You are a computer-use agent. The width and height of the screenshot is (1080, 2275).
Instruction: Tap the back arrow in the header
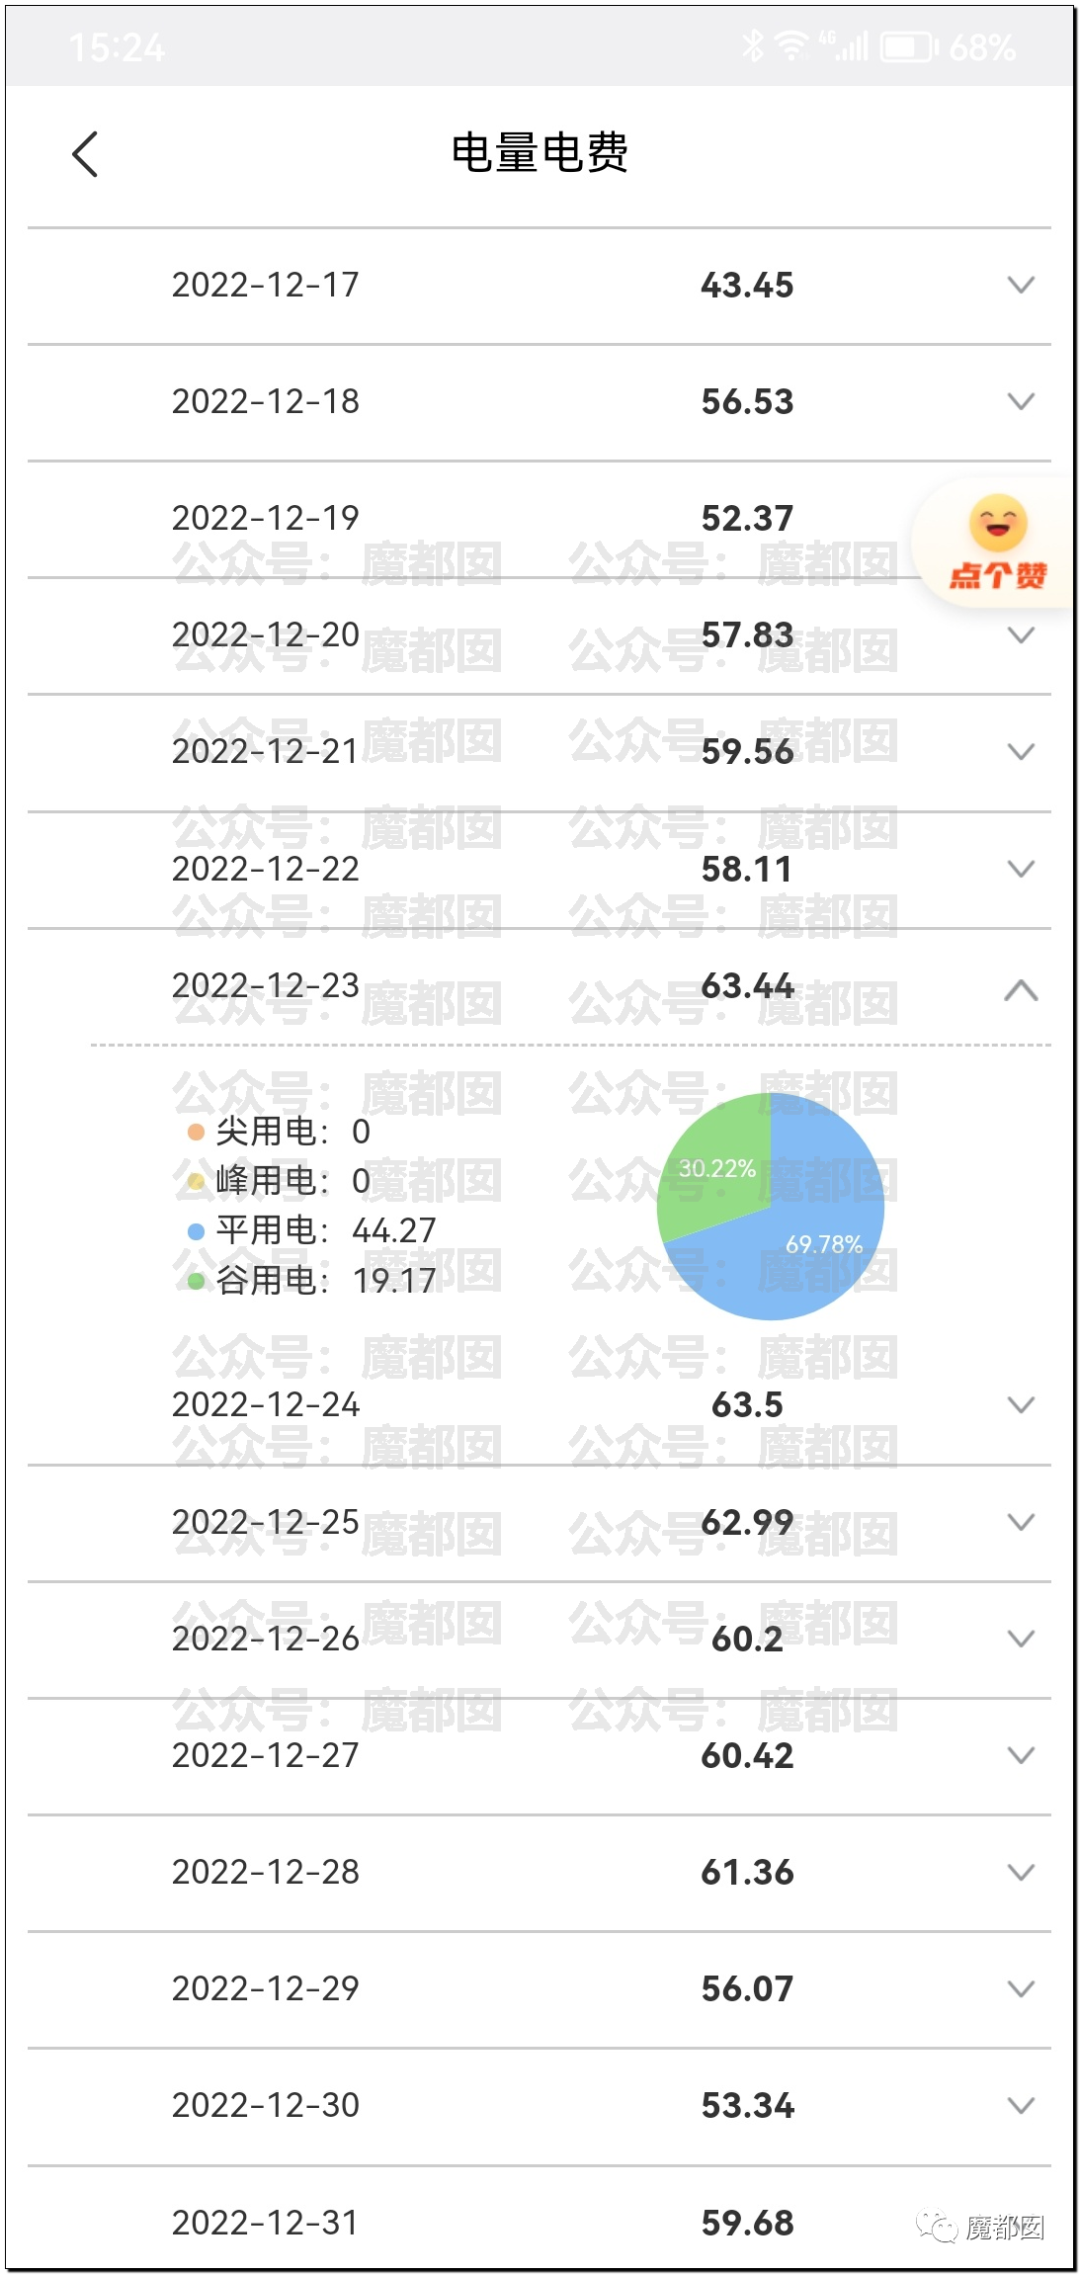click(86, 154)
